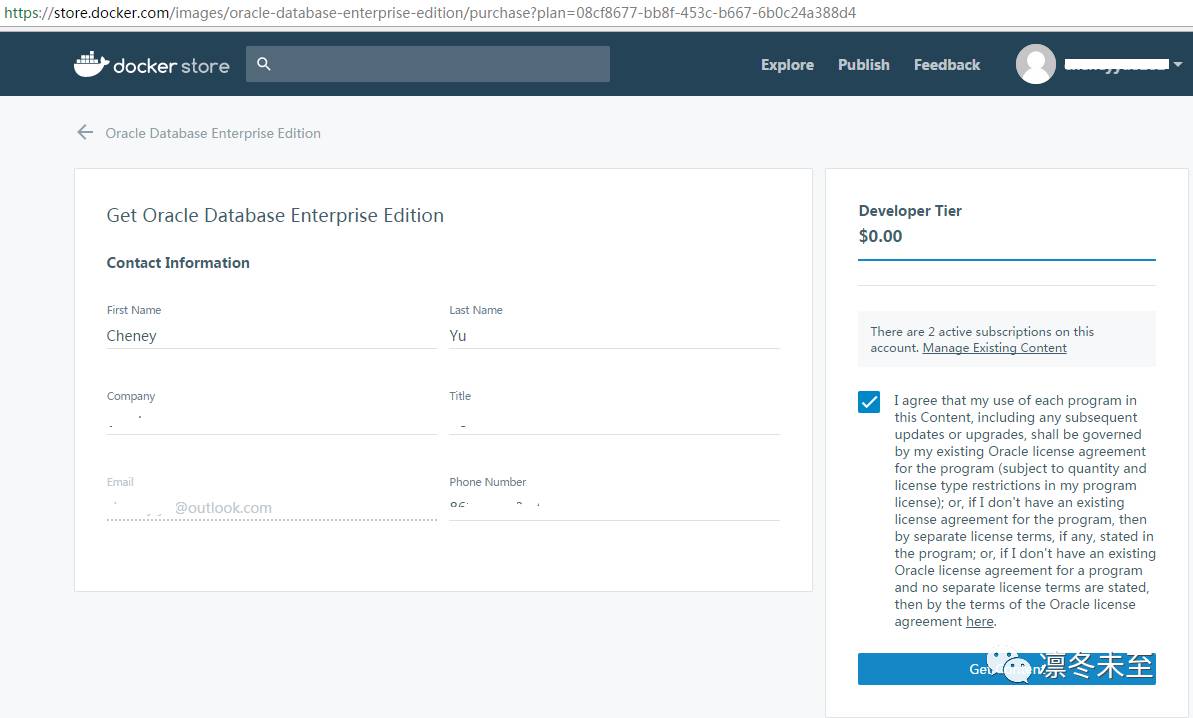
Task: Click the user avatar icon
Action: pyautogui.click(x=1036, y=64)
